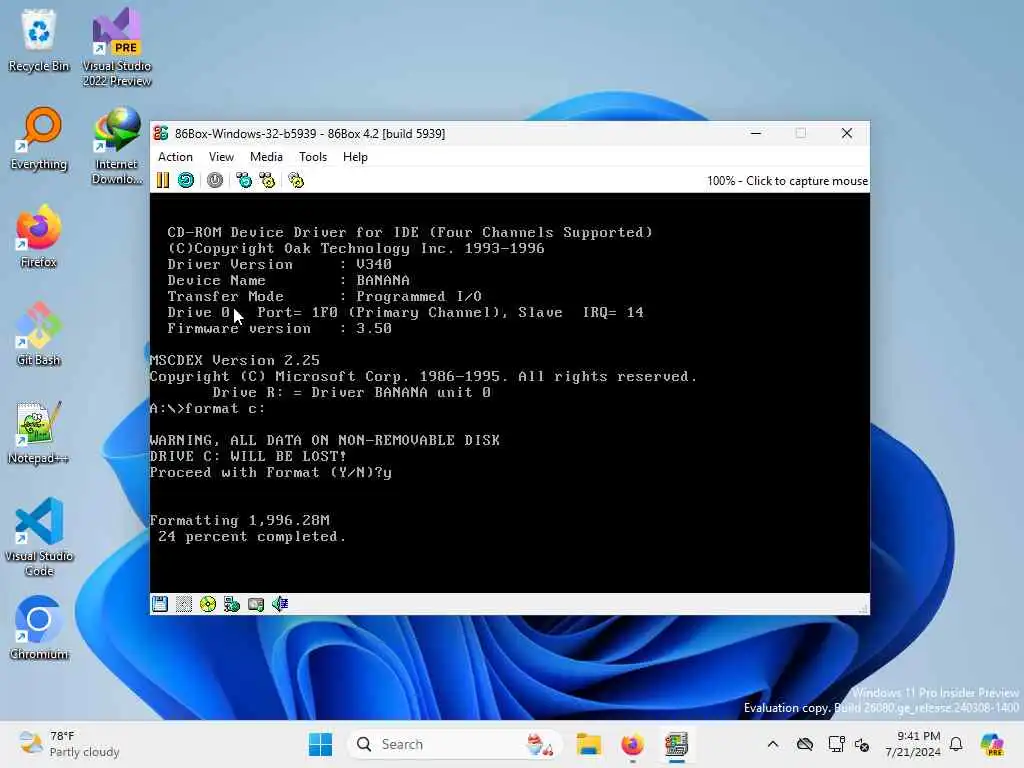Open the weather widget showing 78°F
The height and width of the screenshot is (768, 1024).
69,744
